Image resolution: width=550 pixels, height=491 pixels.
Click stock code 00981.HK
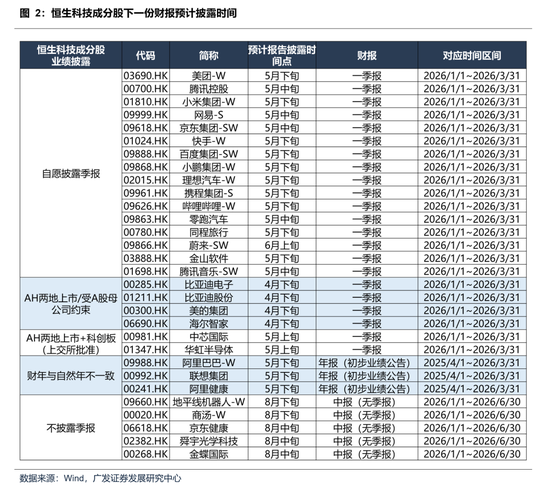[146, 337]
